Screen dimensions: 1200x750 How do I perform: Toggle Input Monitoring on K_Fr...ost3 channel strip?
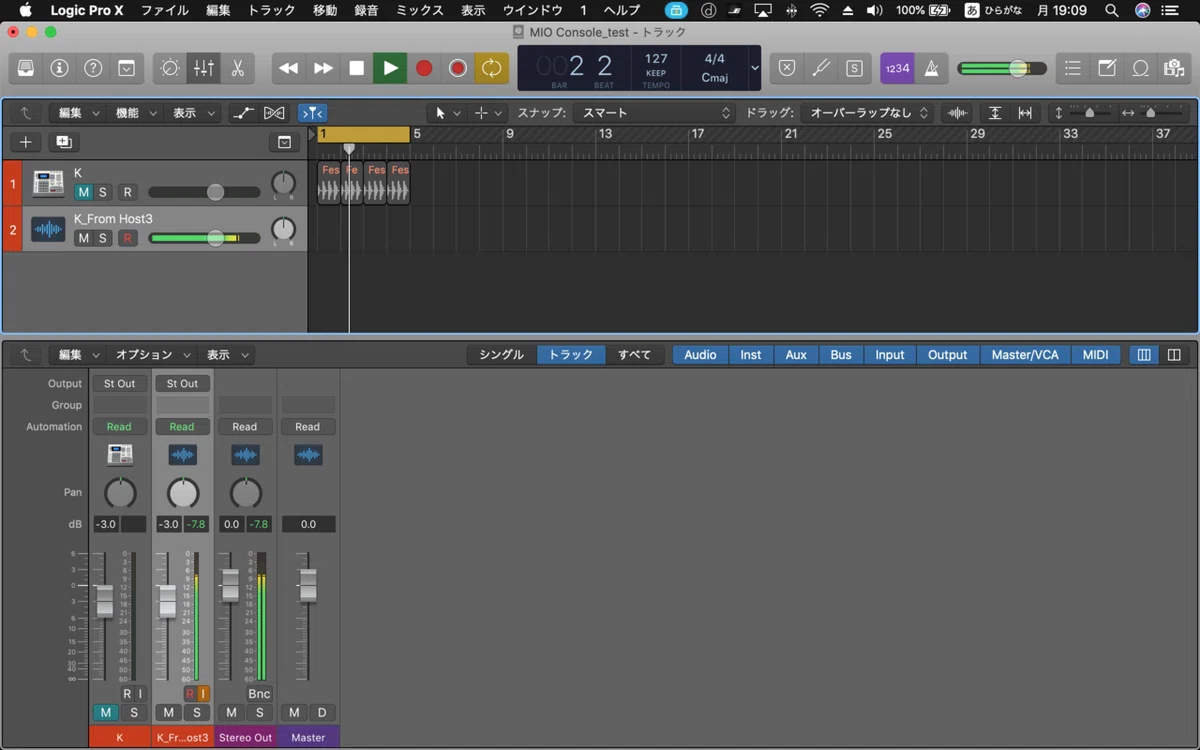pyautogui.click(x=203, y=694)
